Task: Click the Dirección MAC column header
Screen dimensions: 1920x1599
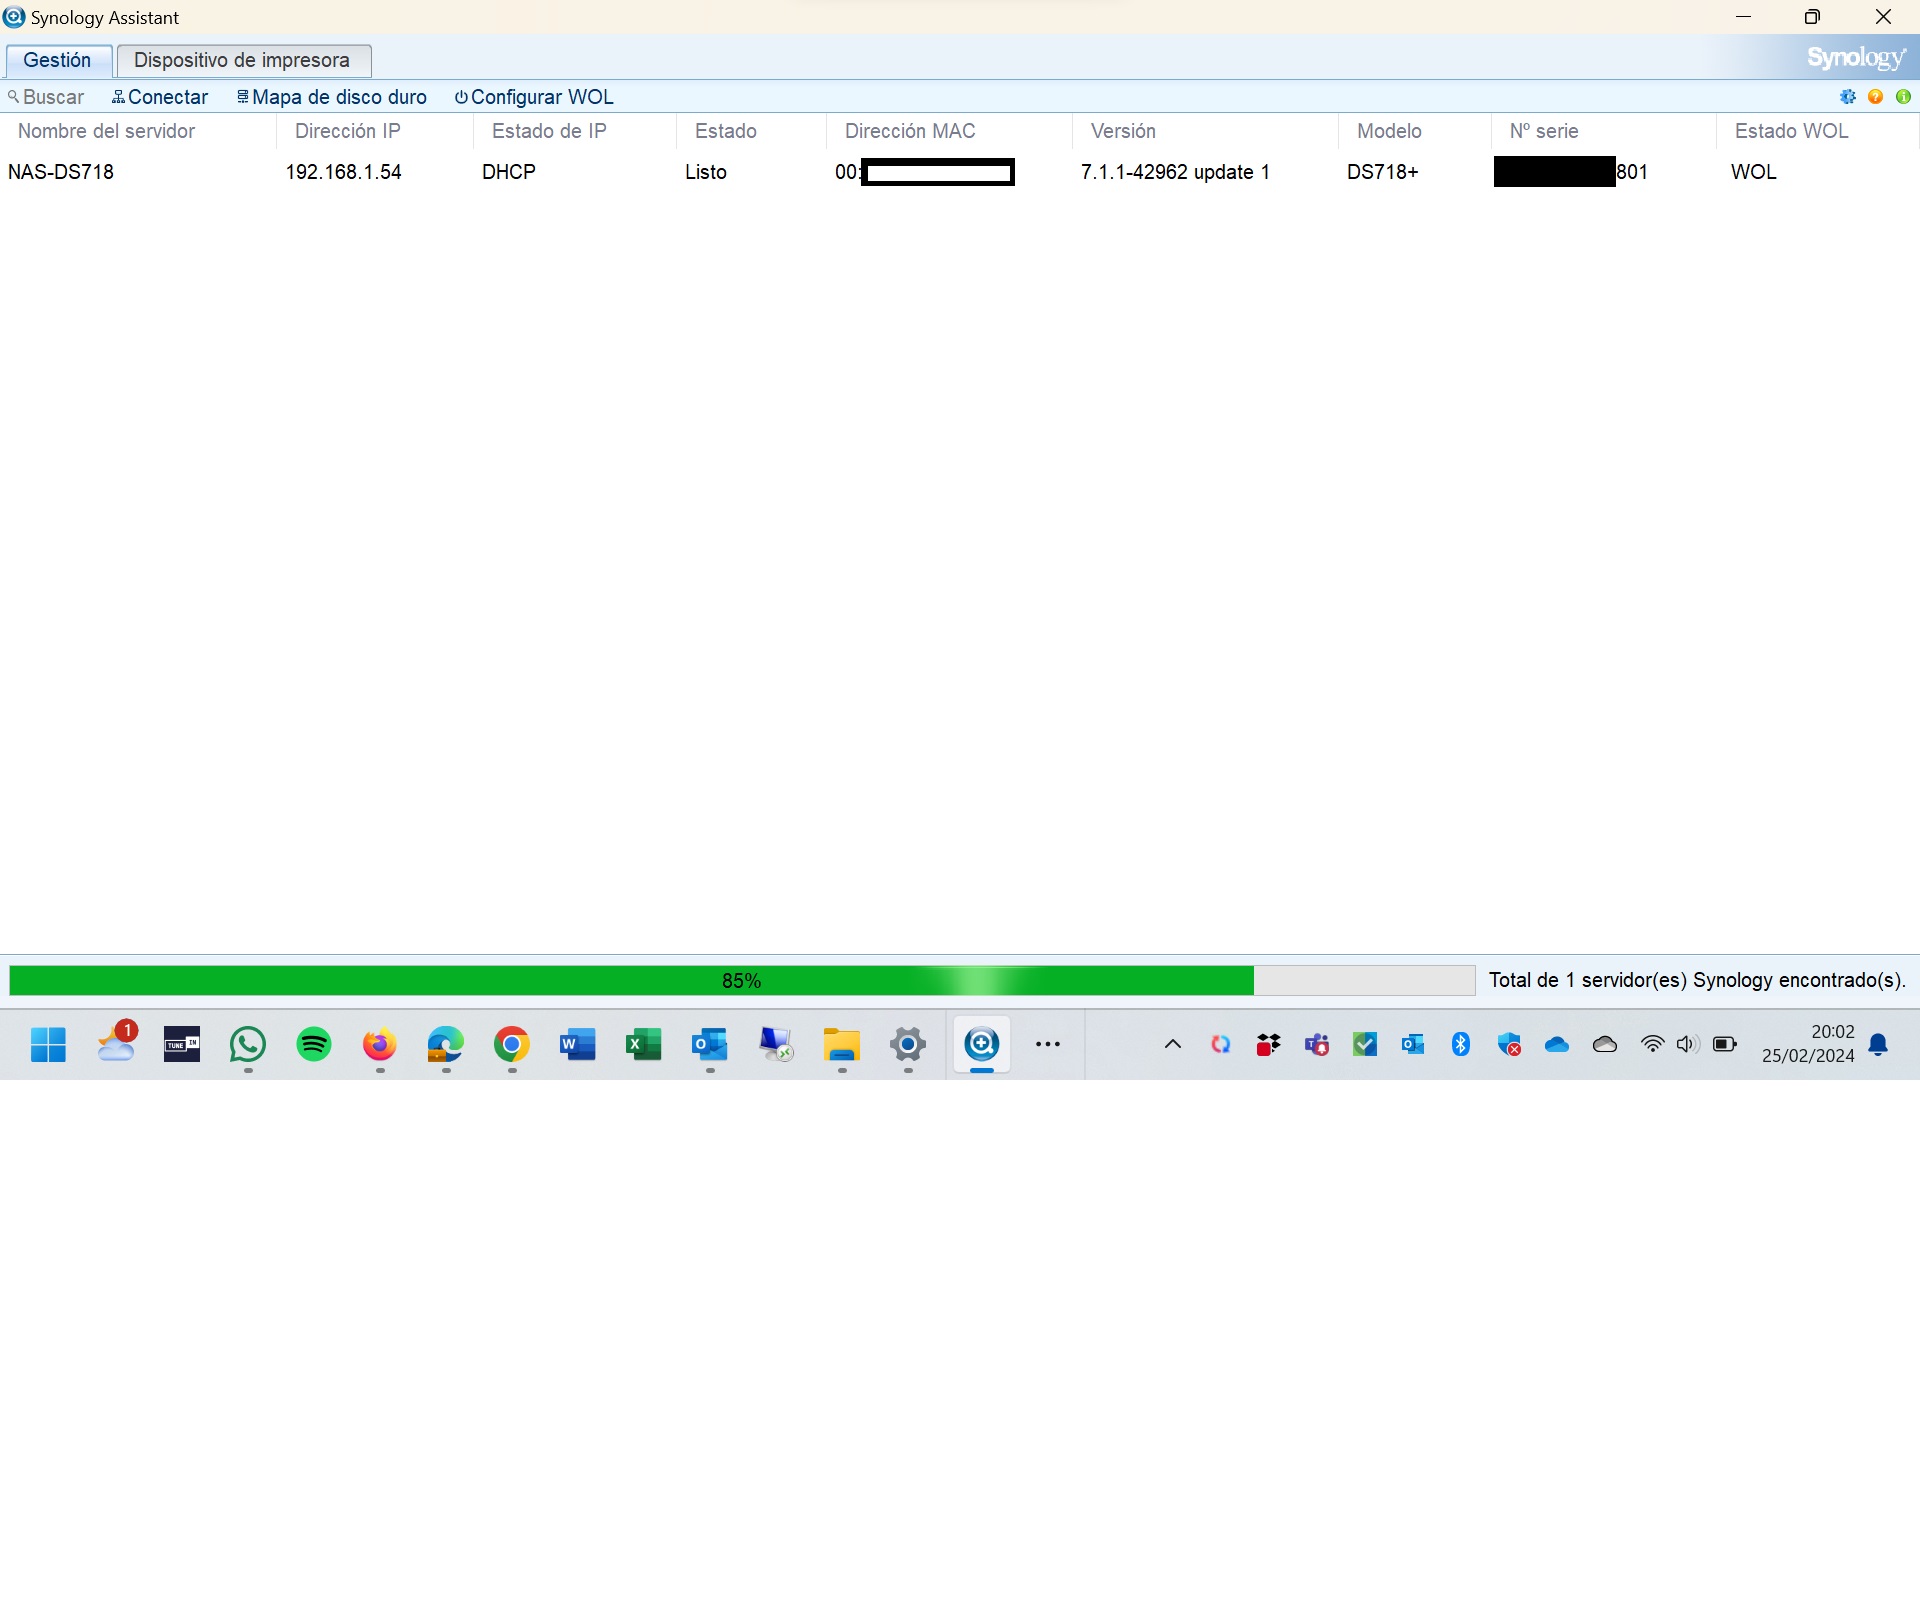Action: click(950, 131)
